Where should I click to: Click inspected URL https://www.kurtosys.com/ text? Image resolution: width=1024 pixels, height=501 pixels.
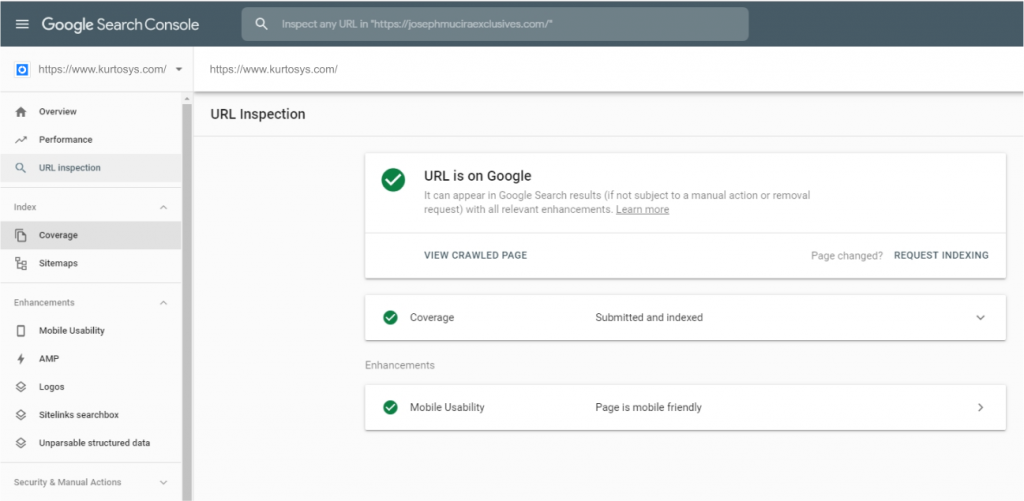tap(274, 69)
